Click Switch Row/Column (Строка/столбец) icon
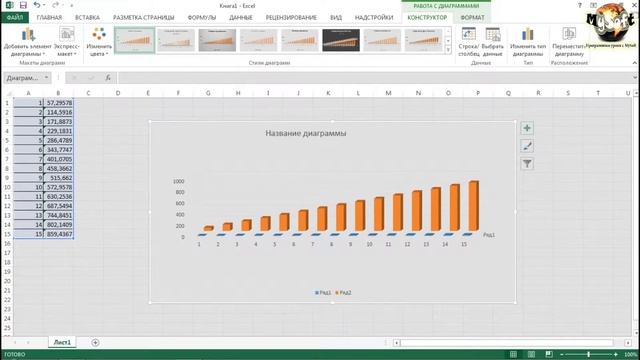Viewport: 640px width, 360px height. coord(469,42)
